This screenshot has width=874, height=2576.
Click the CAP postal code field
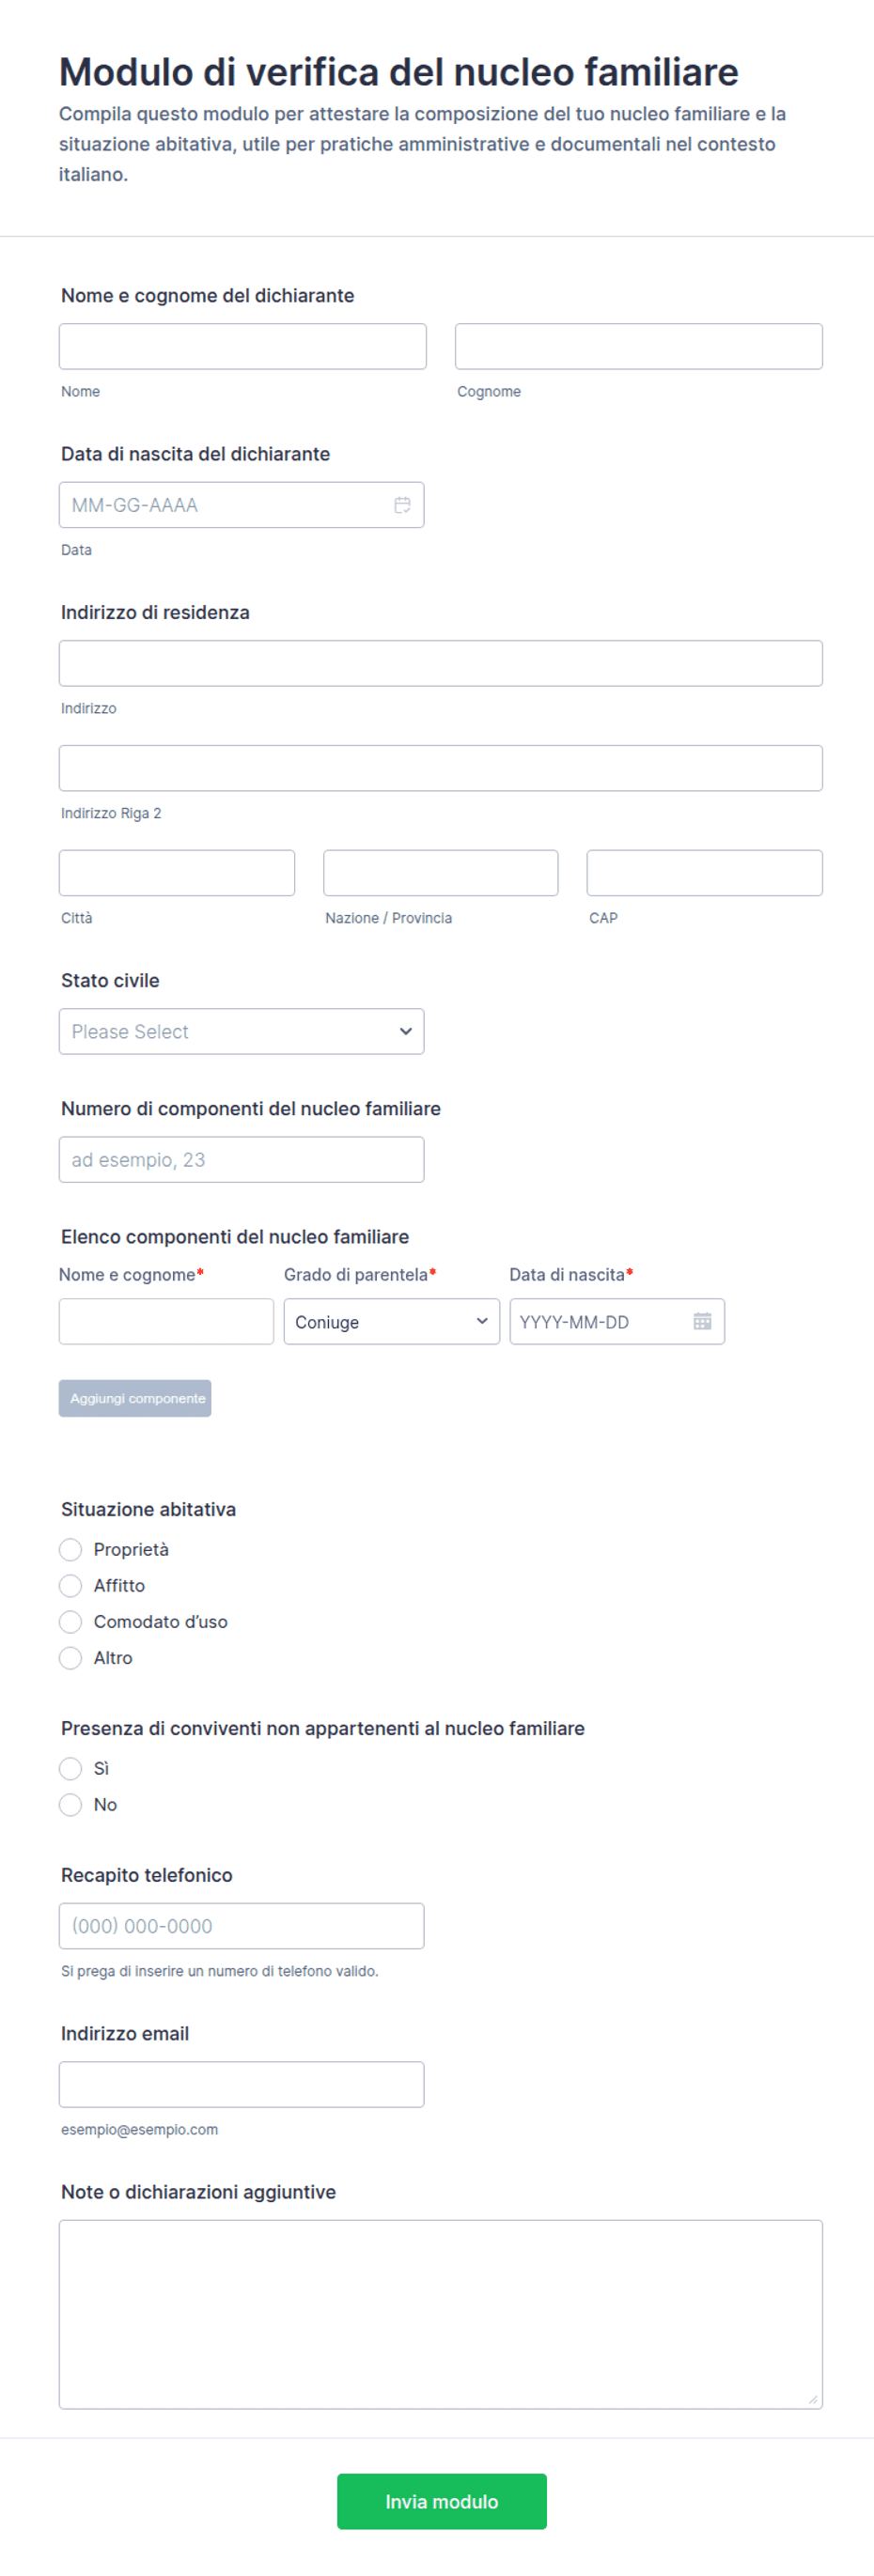pyautogui.click(x=704, y=873)
